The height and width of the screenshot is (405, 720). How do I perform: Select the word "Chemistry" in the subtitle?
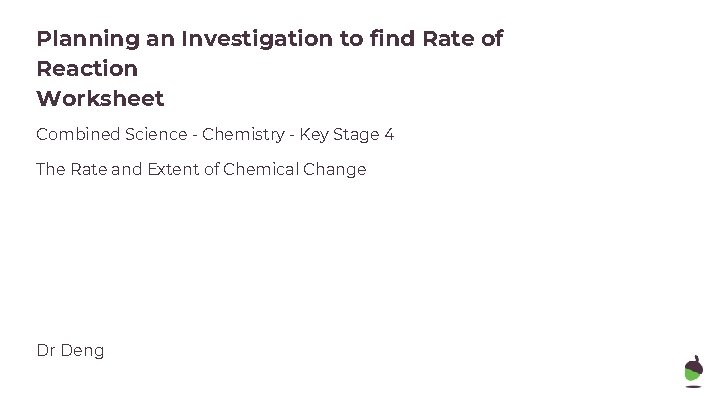[242, 134]
